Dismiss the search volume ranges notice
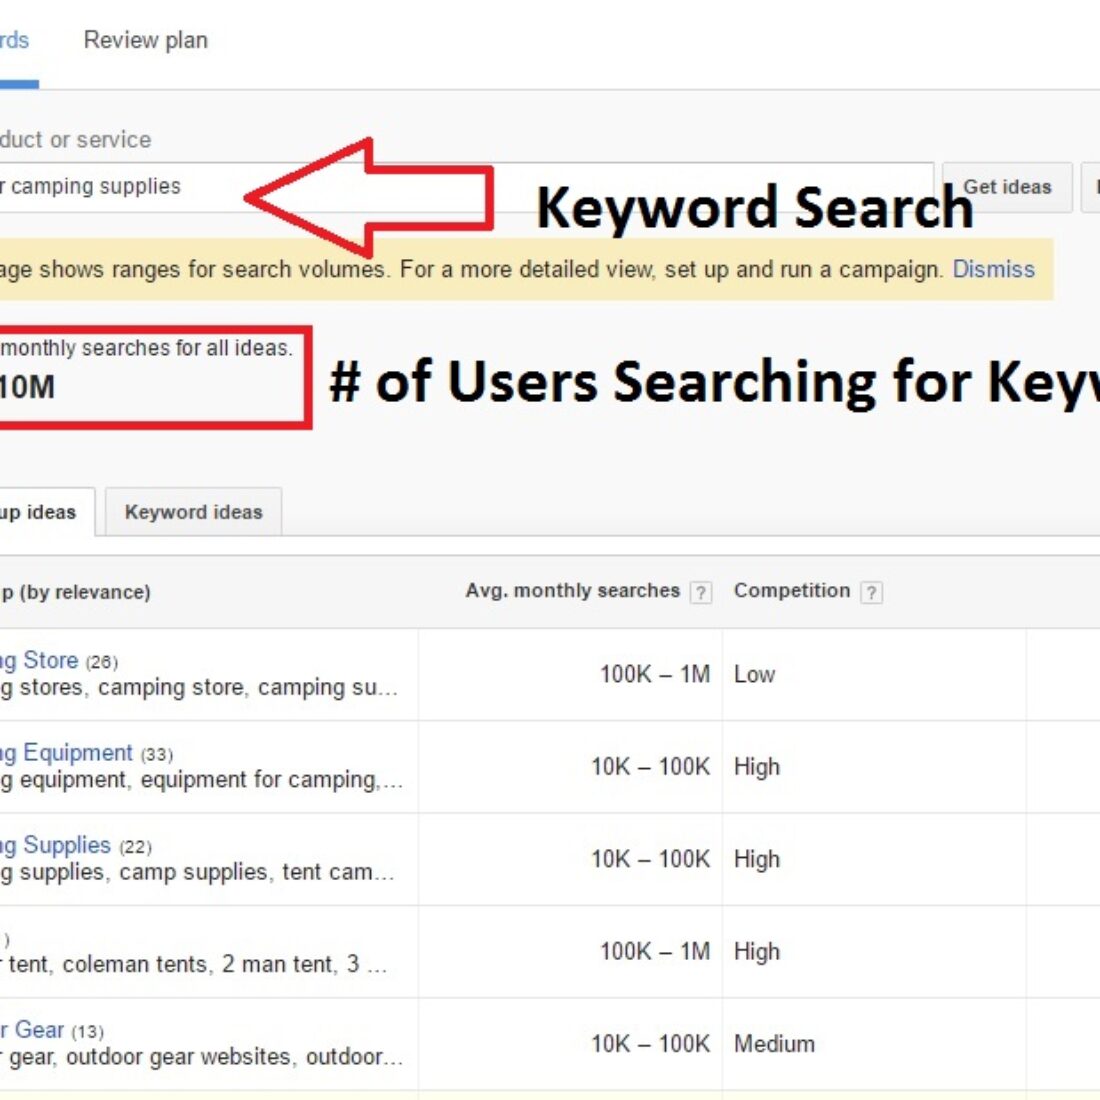1100x1100 pixels. 993,269
